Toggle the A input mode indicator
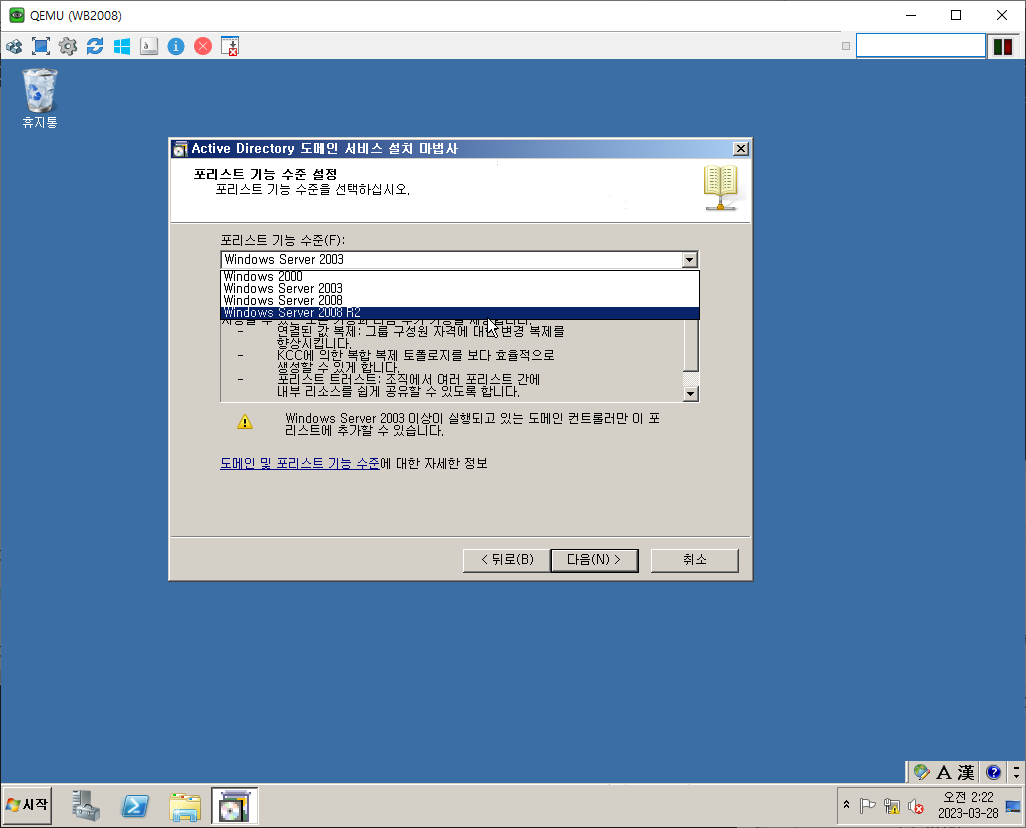This screenshot has height=828, width=1026. point(944,772)
